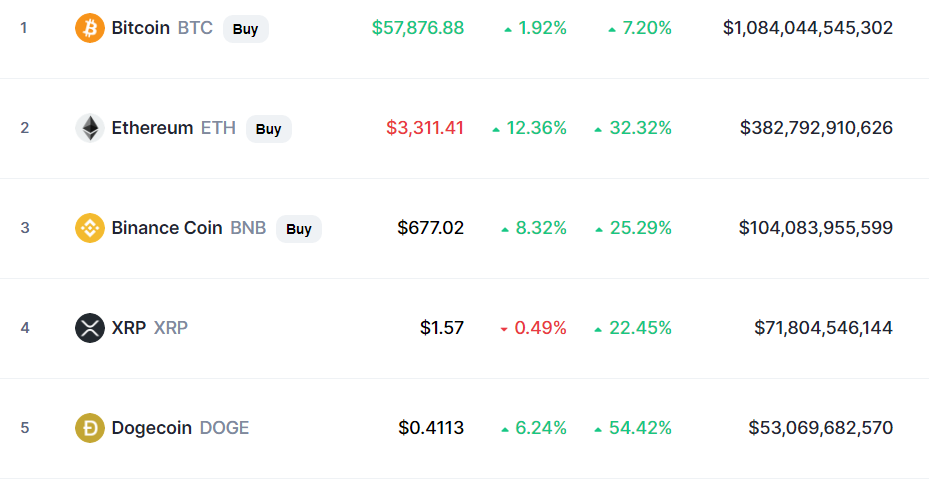Click the Ethereum logo icon
The image size is (929, 483).
coord(90,128)
